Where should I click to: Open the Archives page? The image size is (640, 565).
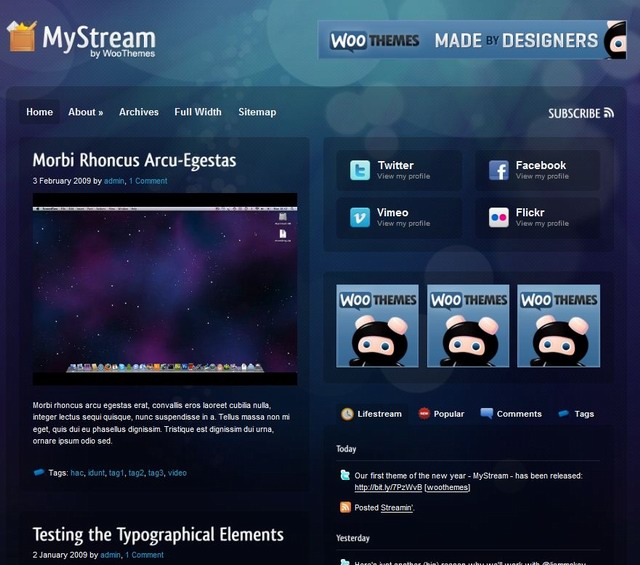[x=139, y=112]
